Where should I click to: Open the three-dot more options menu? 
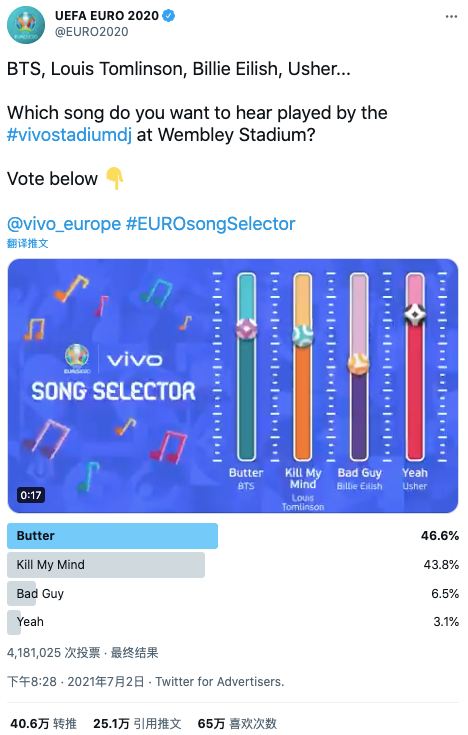(x=451, y=16)
